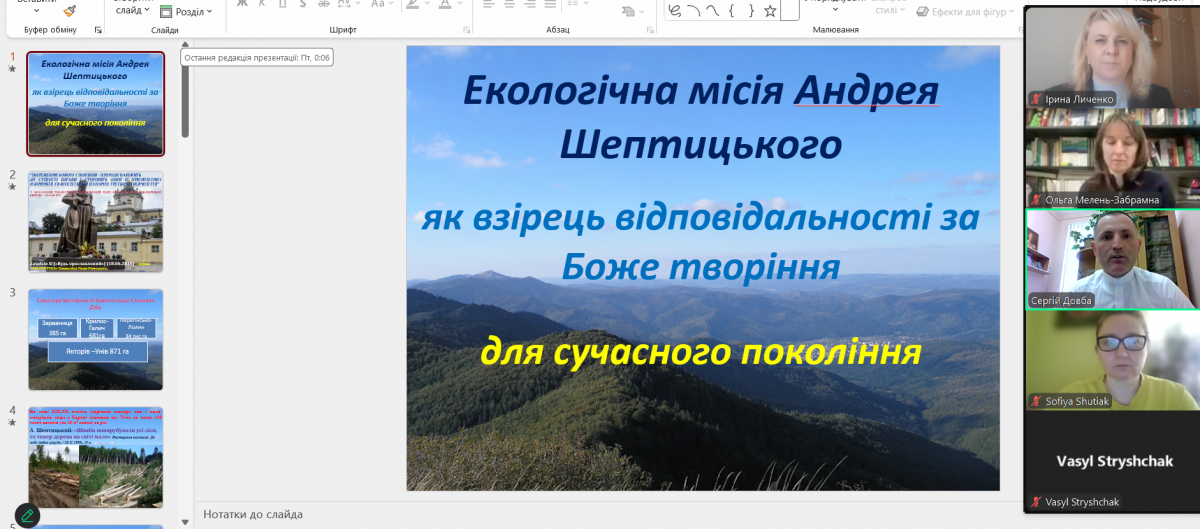The image size is (1200, 529).
Task: Click the green pen annotation button
Action: point(26,516)
